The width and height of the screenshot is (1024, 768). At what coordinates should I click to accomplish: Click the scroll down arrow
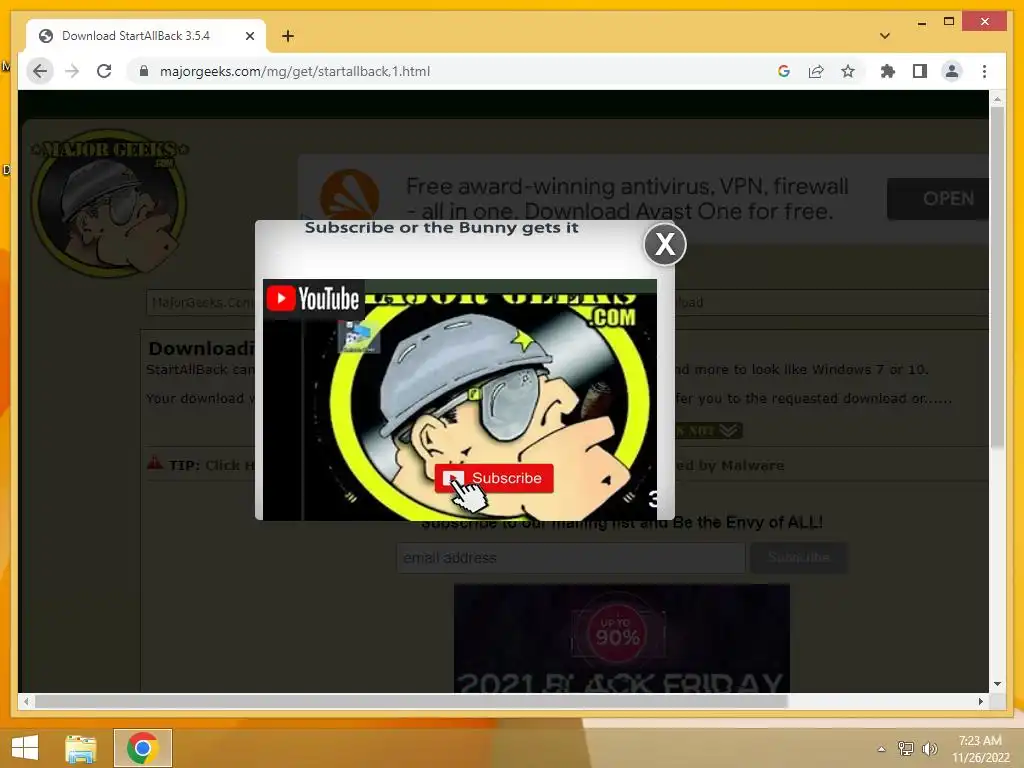[x=997, y=684]
